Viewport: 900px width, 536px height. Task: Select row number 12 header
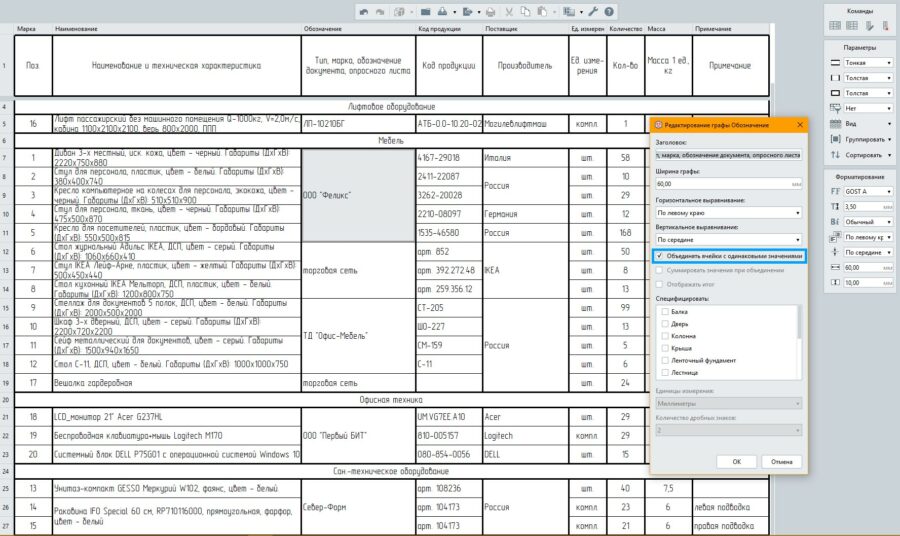(x=6, y=251)
